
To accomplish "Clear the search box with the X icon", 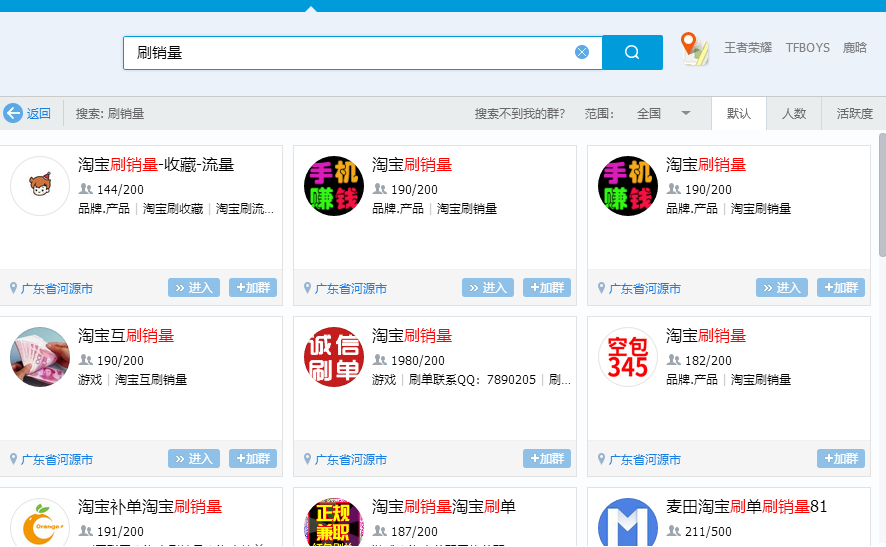I will (582, 52).
